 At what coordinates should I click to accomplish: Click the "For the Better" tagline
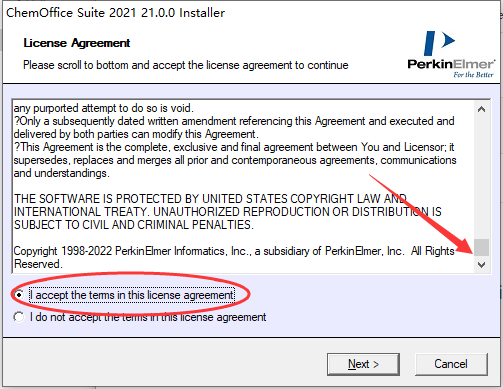point(473,75)
